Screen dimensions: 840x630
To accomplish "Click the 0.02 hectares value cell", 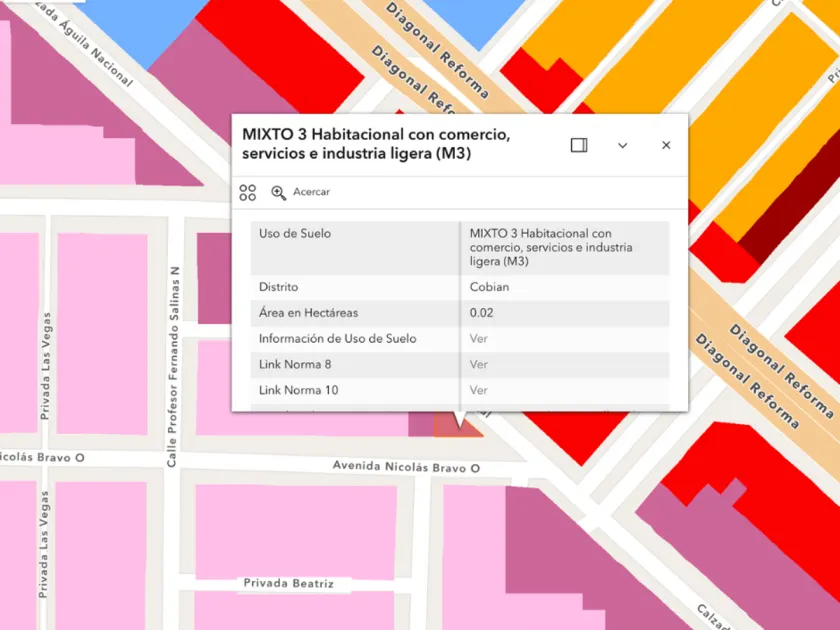I will (x=482, y=313).
